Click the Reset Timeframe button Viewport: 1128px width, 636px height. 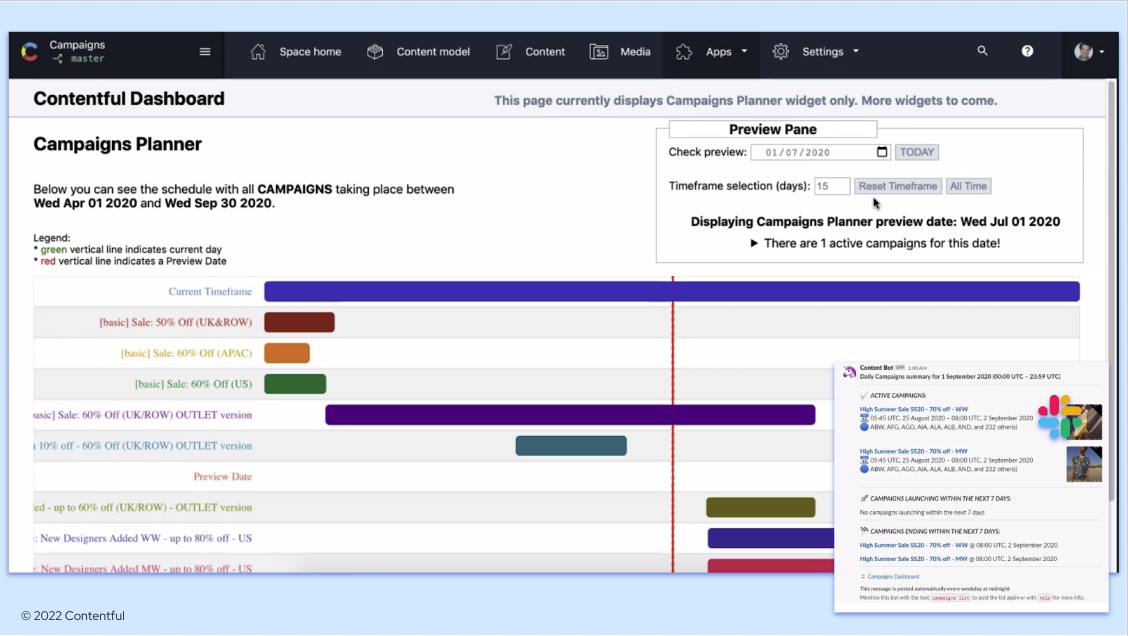click(898, 186)
